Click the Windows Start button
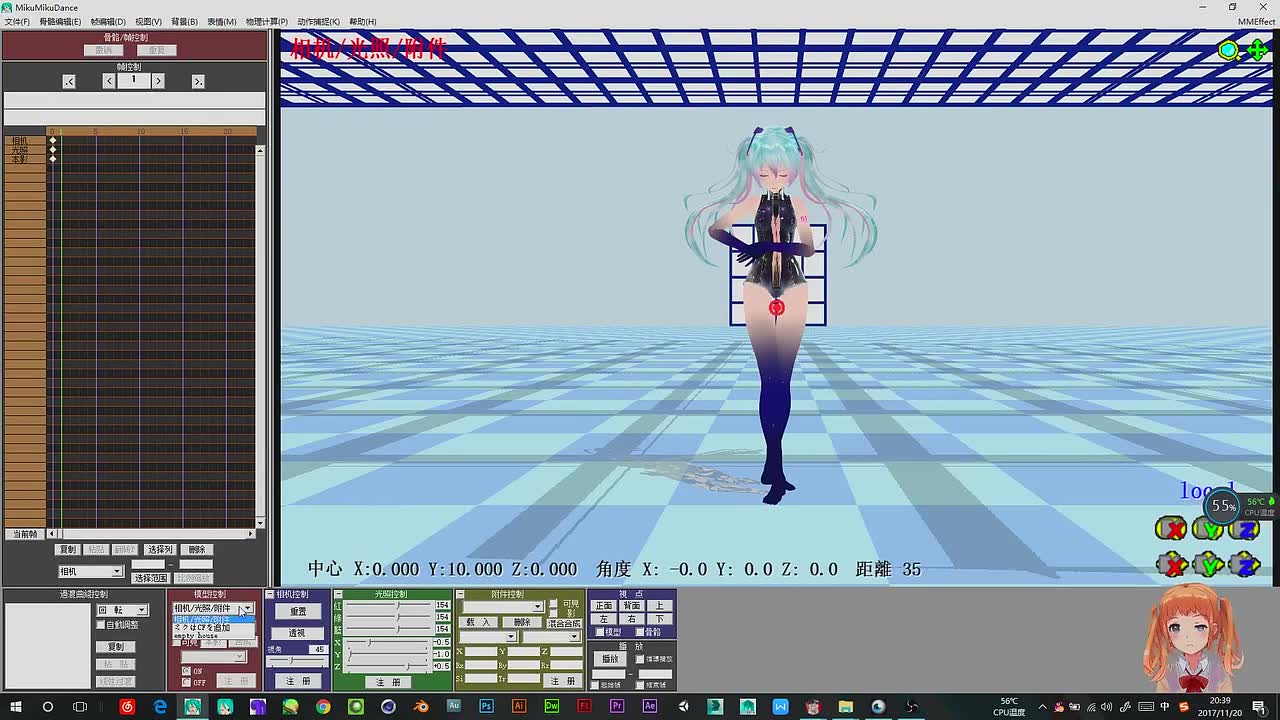The width and height of the screenshot is (1280, 720). coord(15,706)
